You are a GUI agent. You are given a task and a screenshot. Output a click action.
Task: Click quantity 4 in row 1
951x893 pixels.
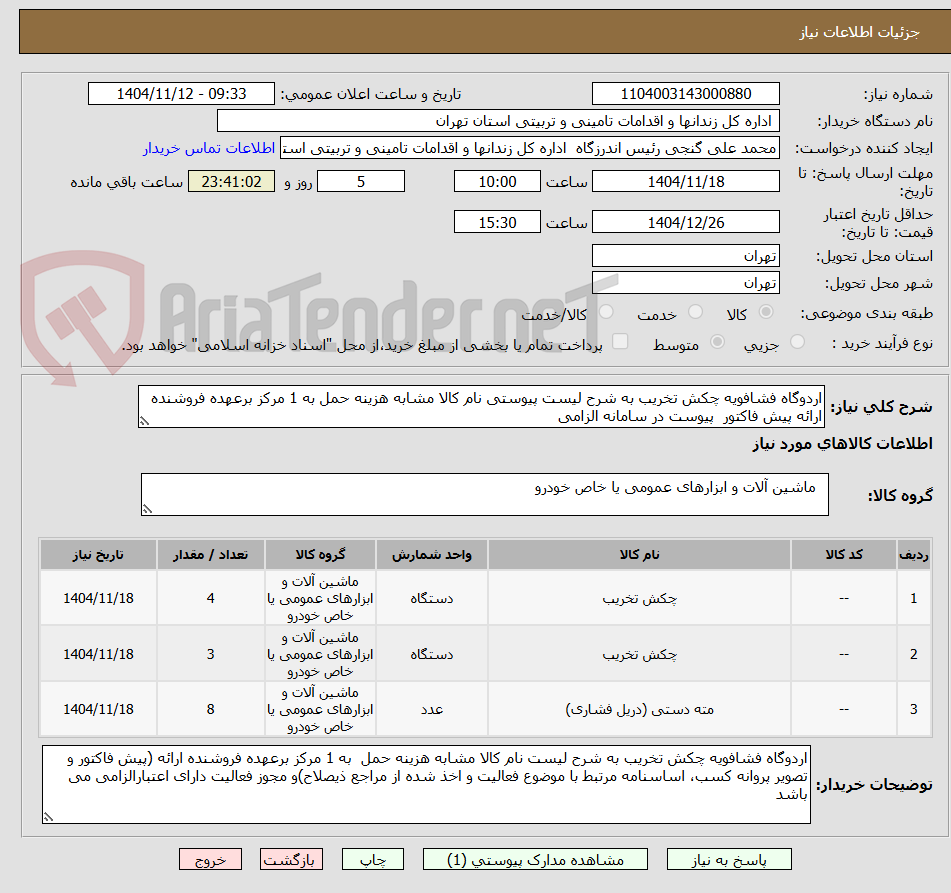210,599
